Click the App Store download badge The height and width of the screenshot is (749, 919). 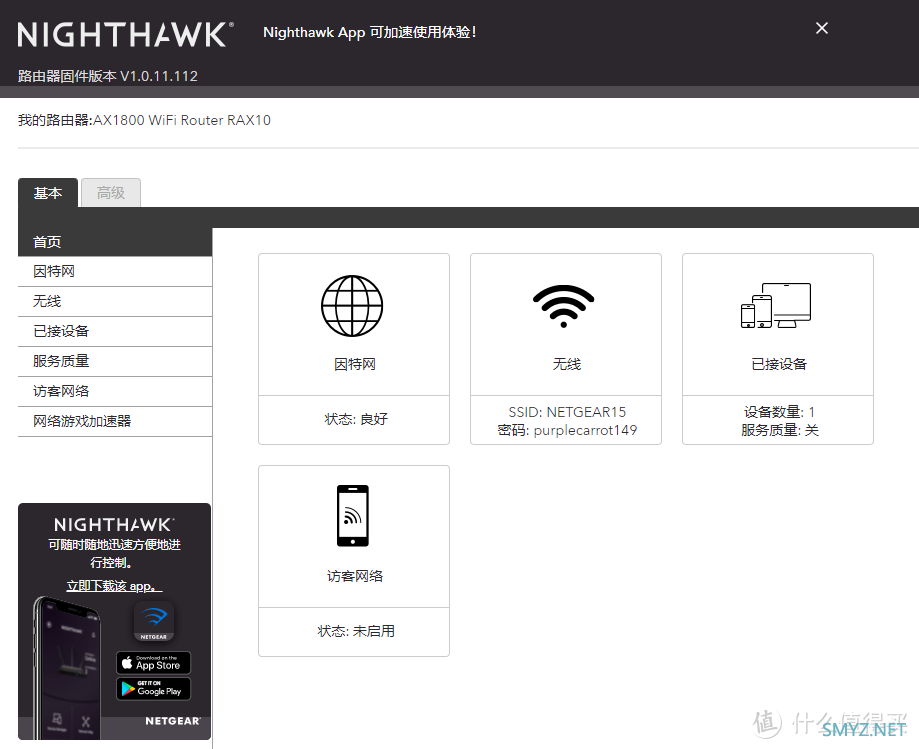154,663
